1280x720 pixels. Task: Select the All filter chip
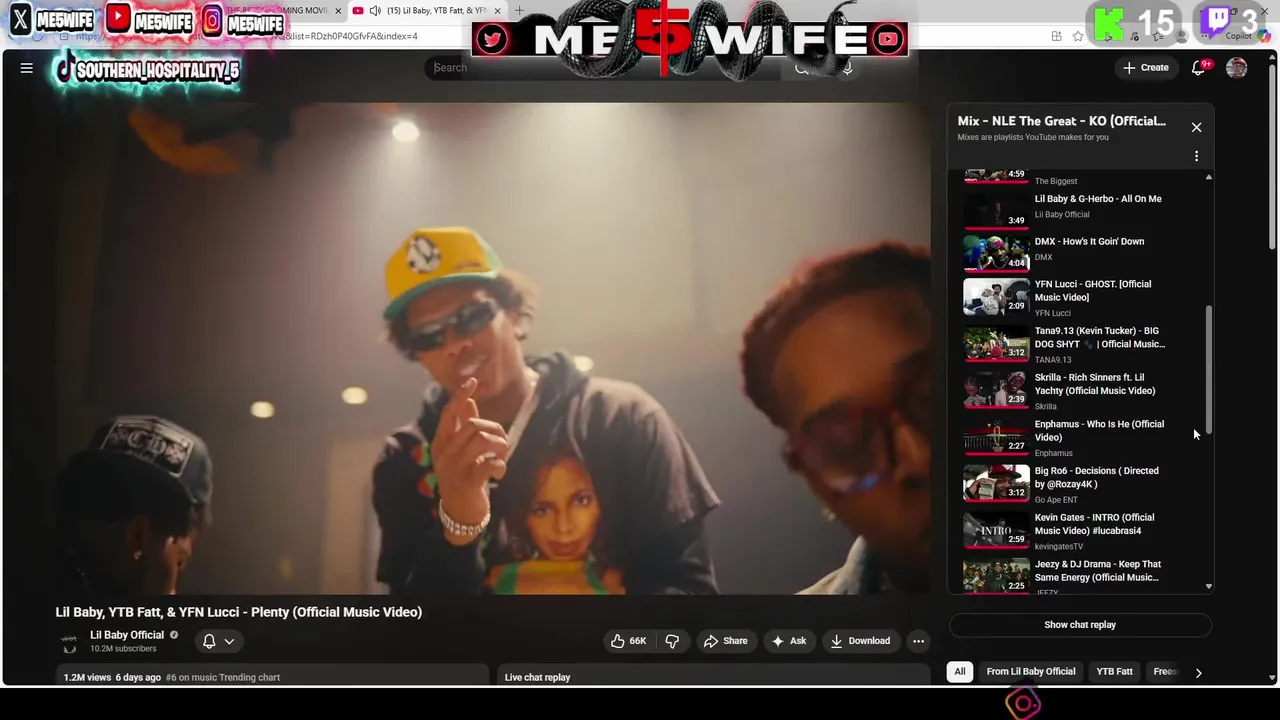click(960, 671)
